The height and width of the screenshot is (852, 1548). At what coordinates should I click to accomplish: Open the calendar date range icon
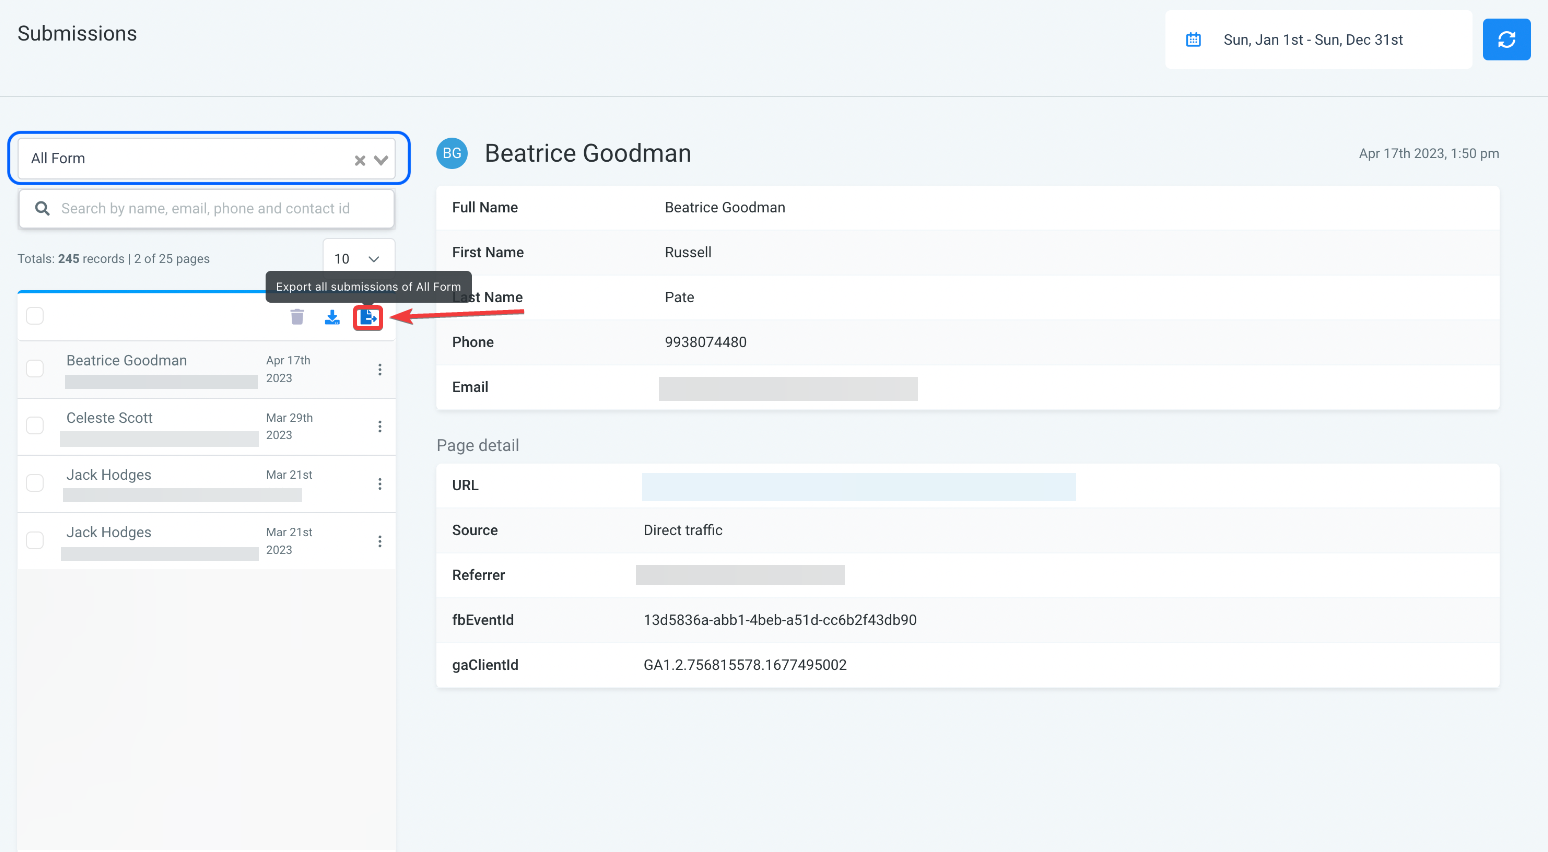click(1193, 40)
